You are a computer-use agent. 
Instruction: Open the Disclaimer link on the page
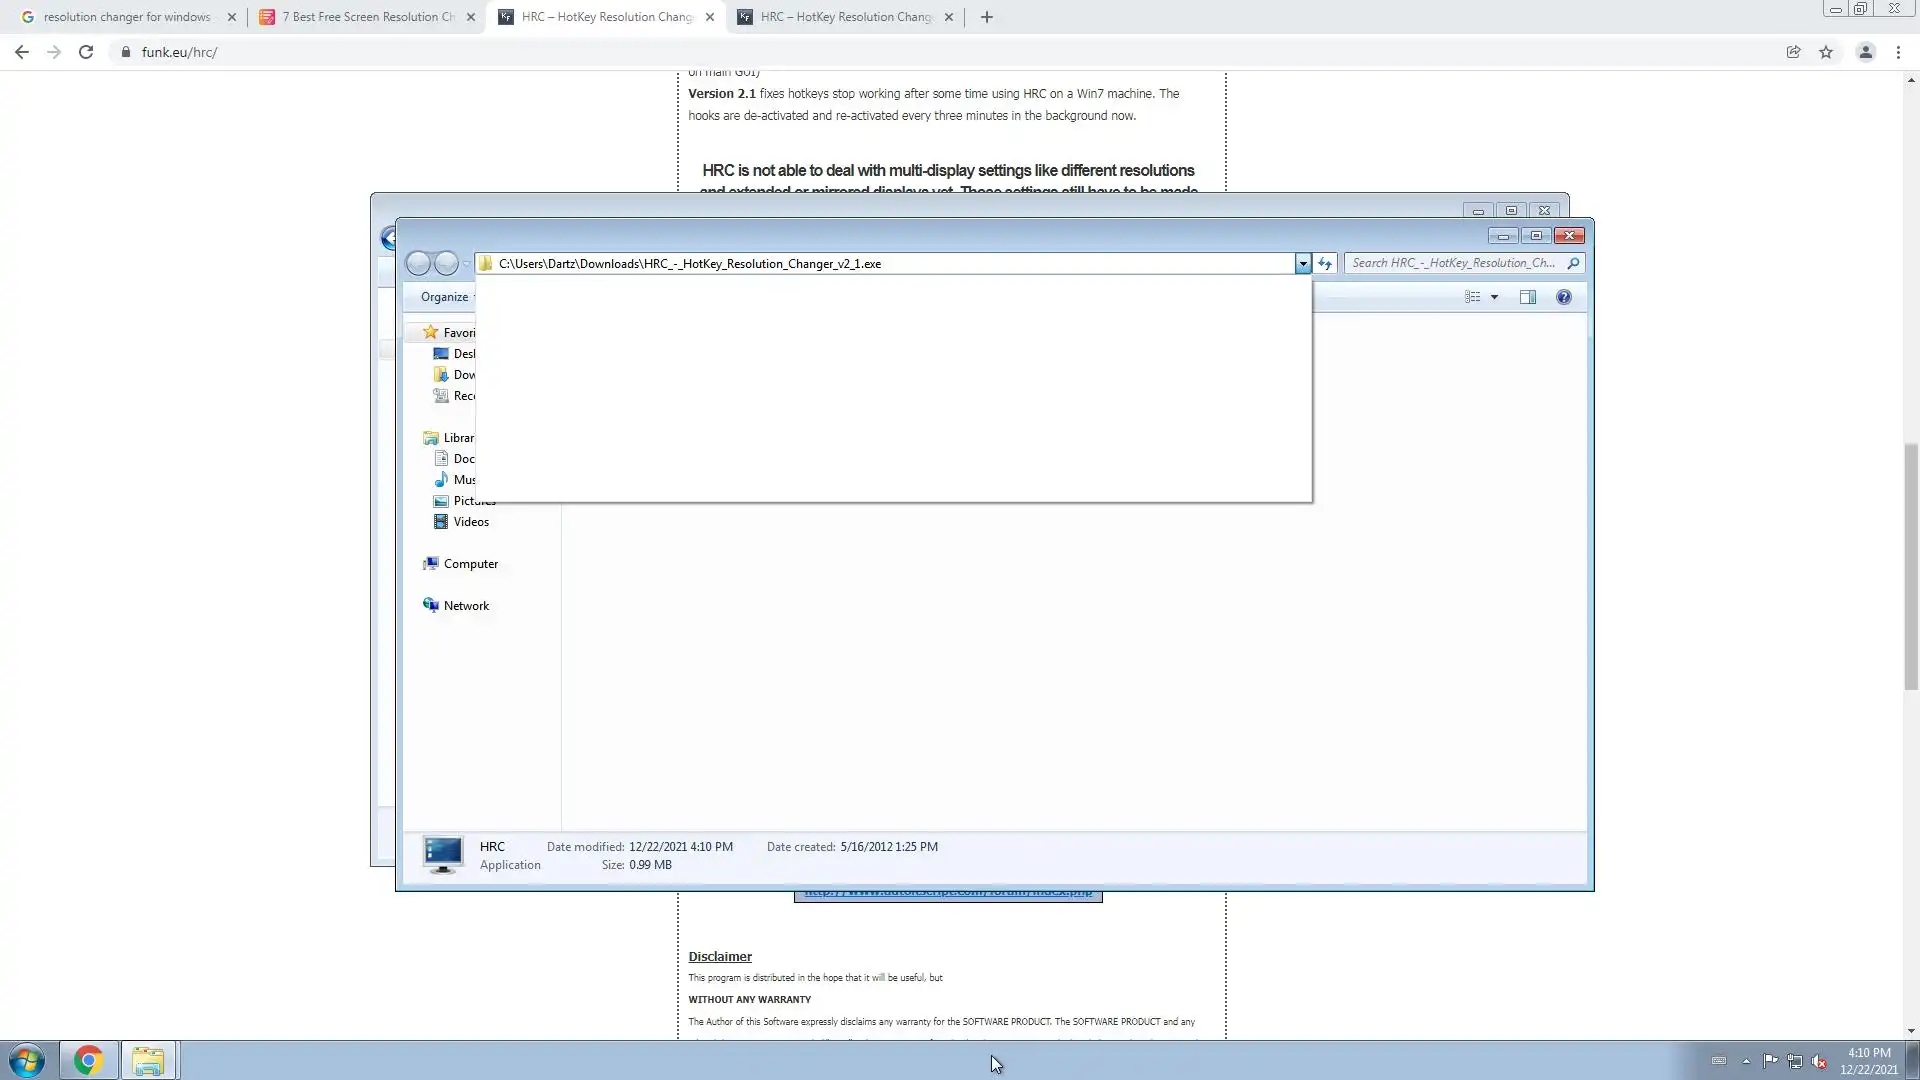pos(719,956)
